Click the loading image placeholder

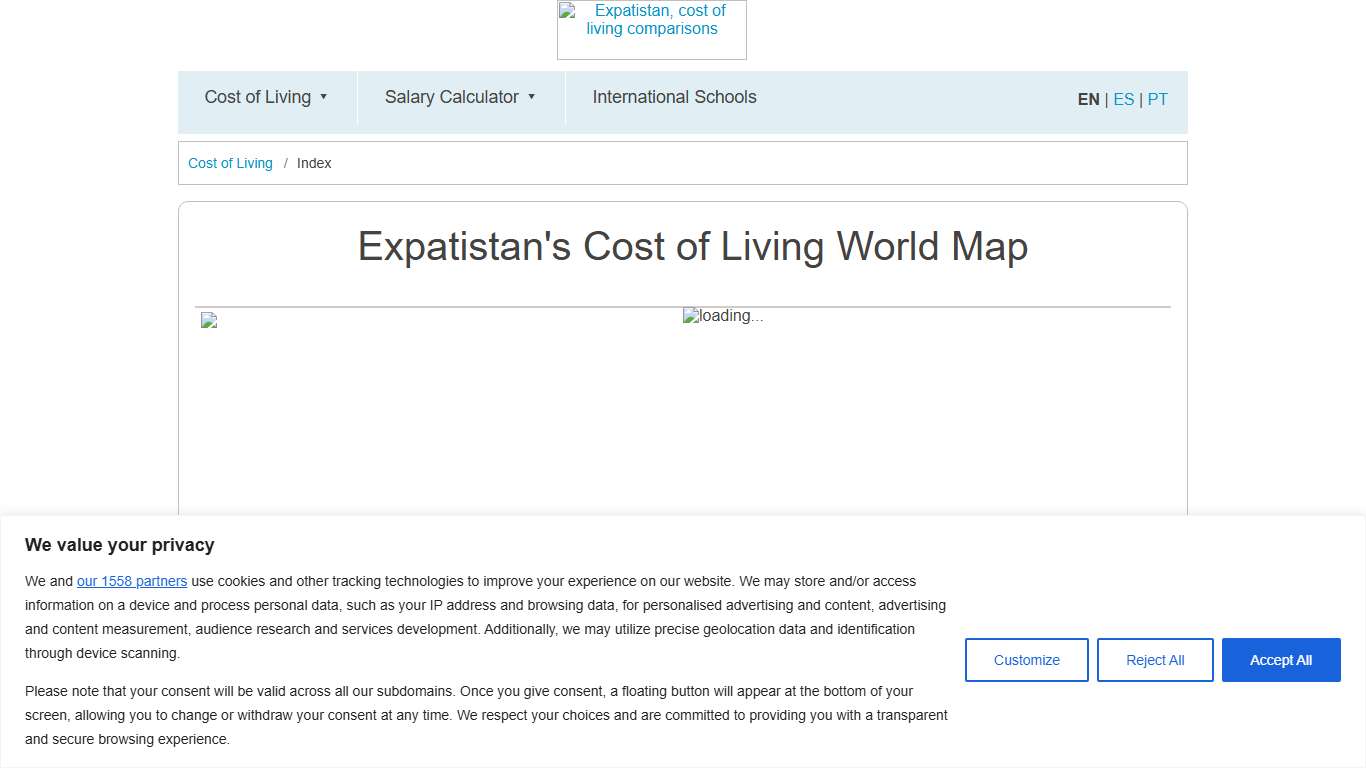722,316
